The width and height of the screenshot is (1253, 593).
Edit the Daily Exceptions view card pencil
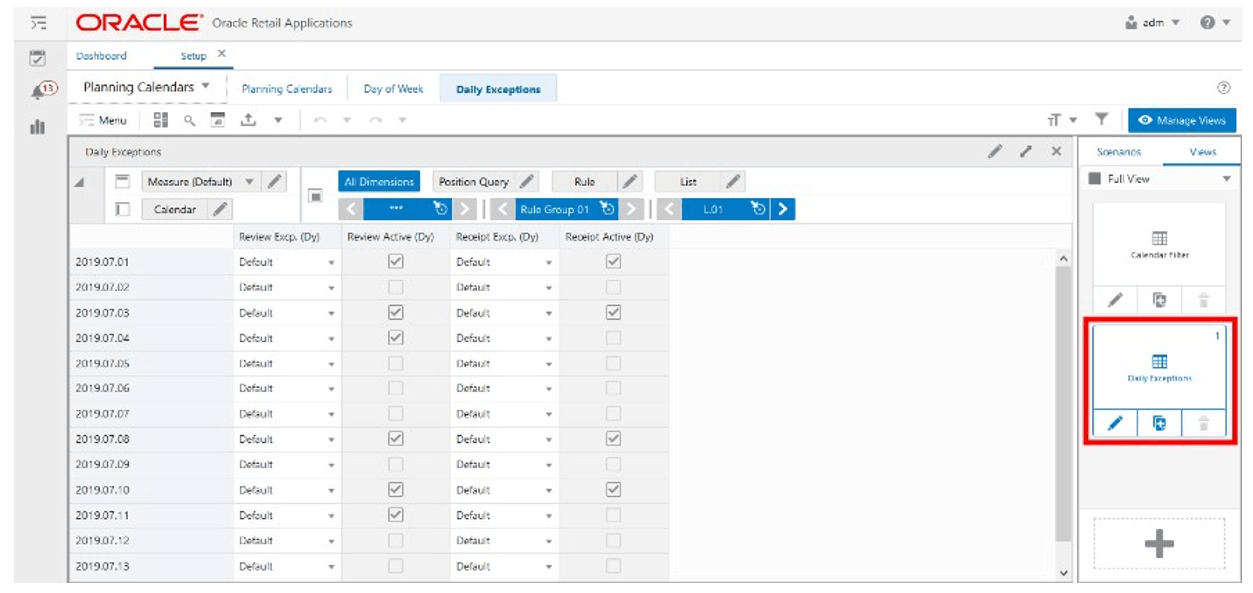[1116, 424]
